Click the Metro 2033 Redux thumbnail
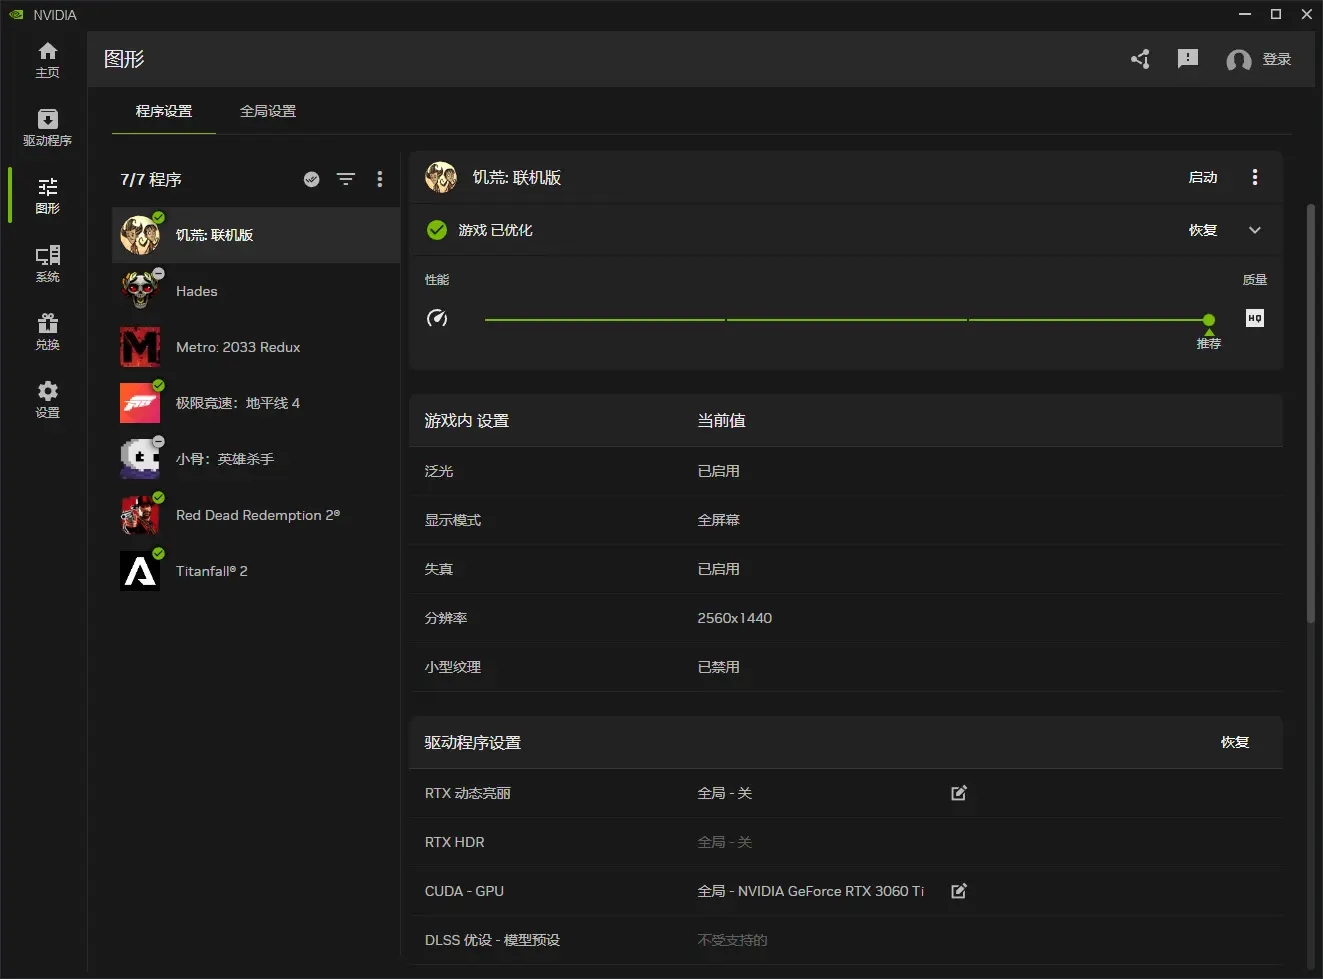 pos(140,347)
